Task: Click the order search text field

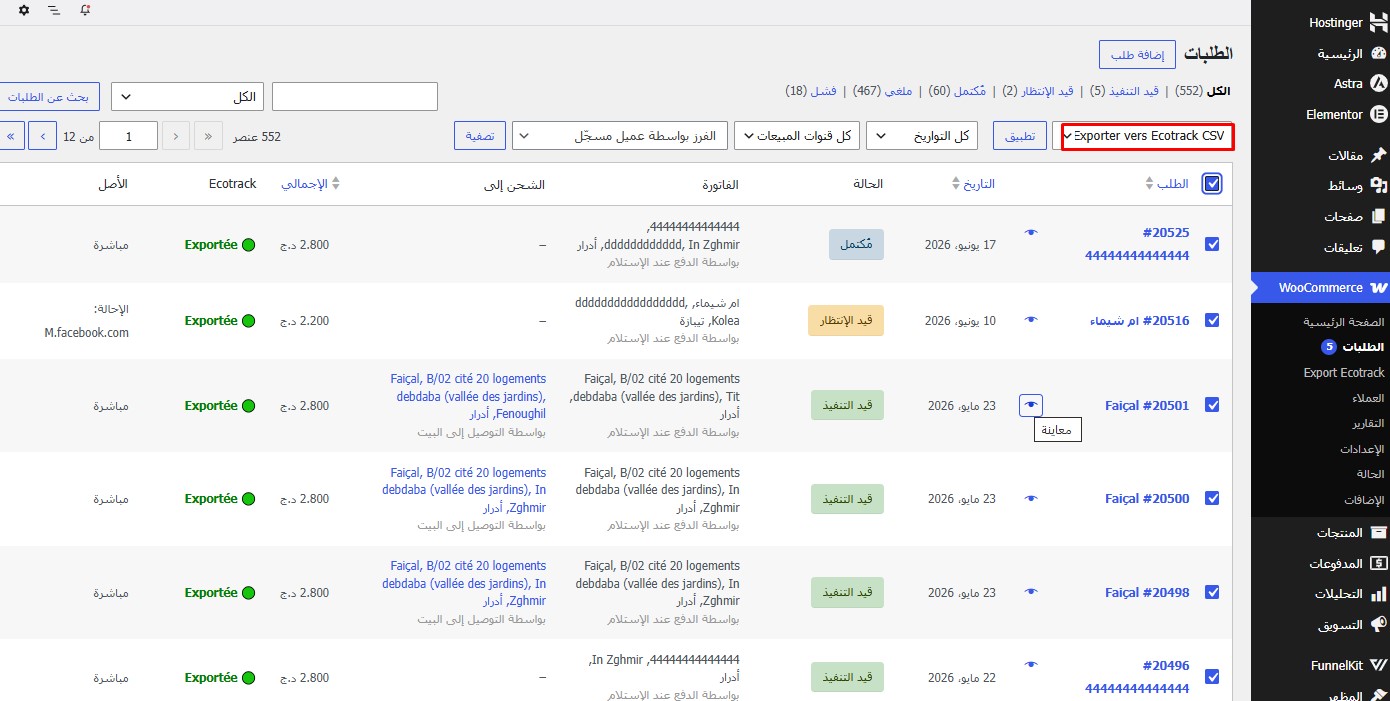Action: click(355, 97)
